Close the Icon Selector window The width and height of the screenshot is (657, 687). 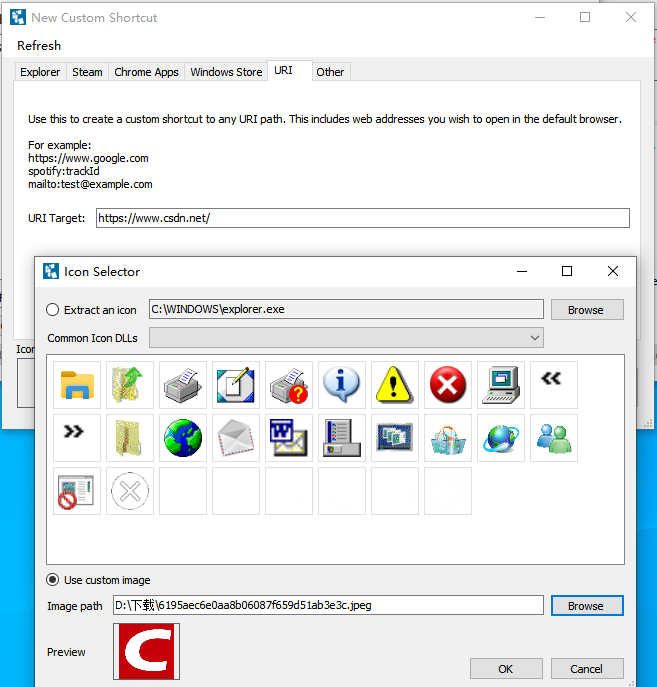pyautogui.click(x=613, y=271)
